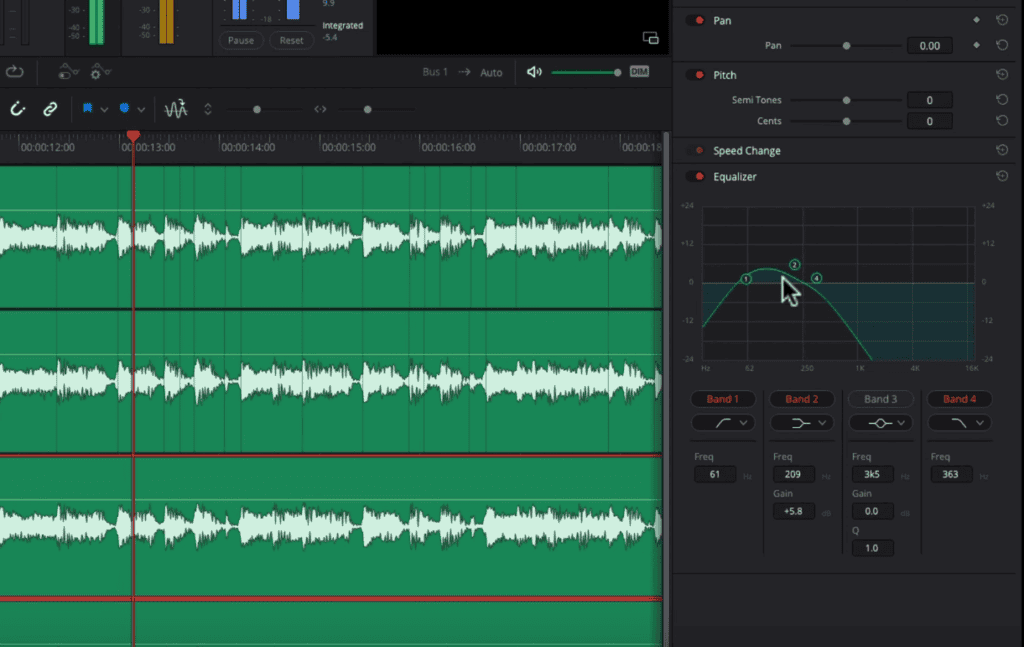1024x647 pixels.
Task: Toggle the clip link icon
Action: tap(50, 109)
